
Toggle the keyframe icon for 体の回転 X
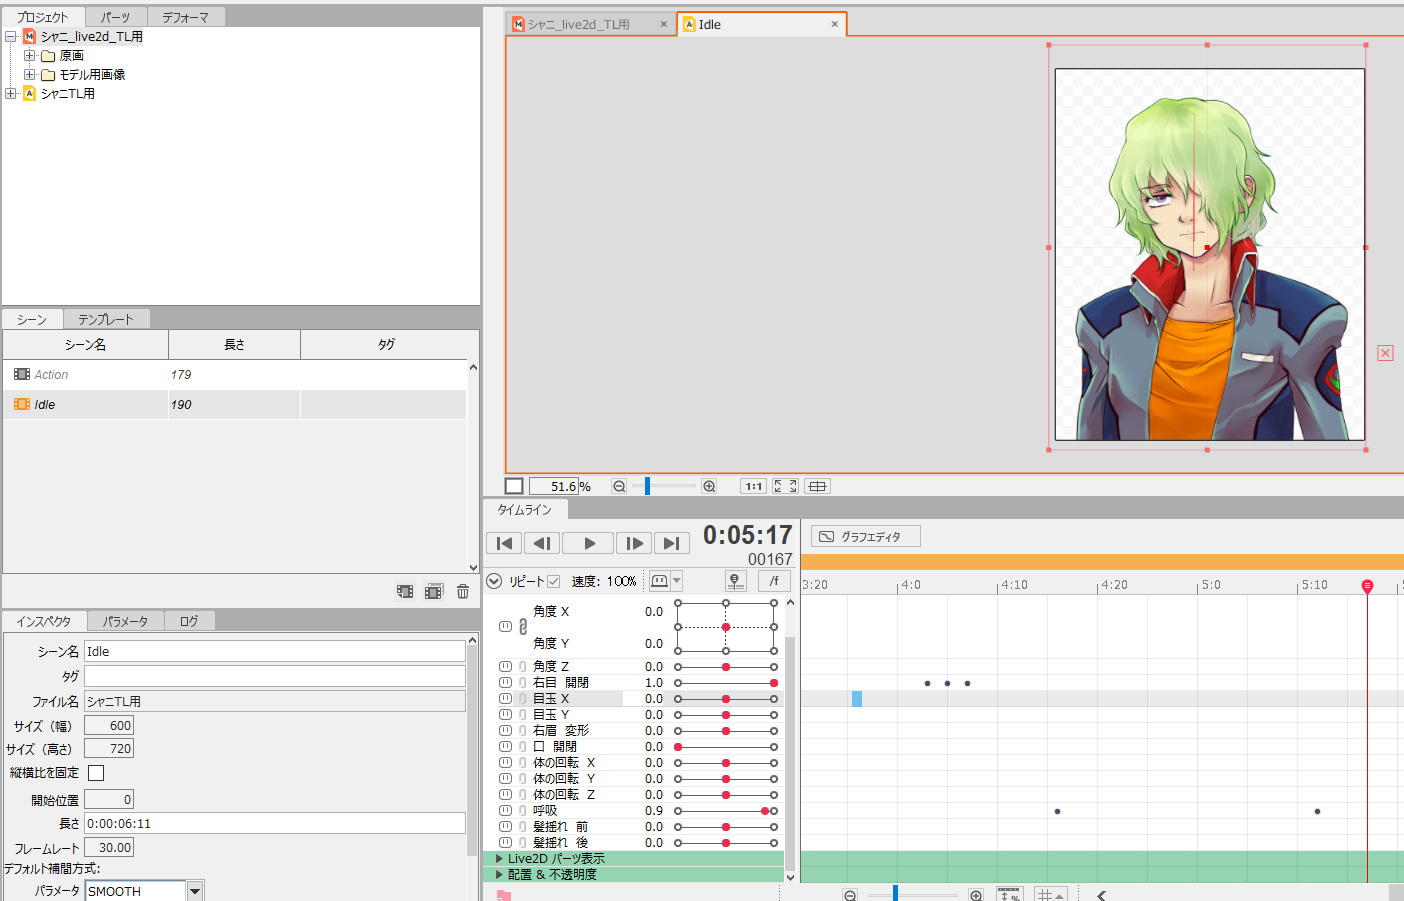[x=505, y=762]
